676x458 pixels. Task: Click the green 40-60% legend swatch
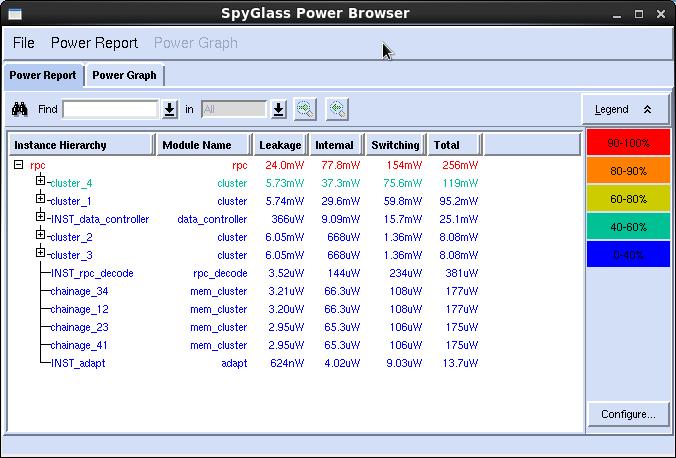tap(627, 227)
